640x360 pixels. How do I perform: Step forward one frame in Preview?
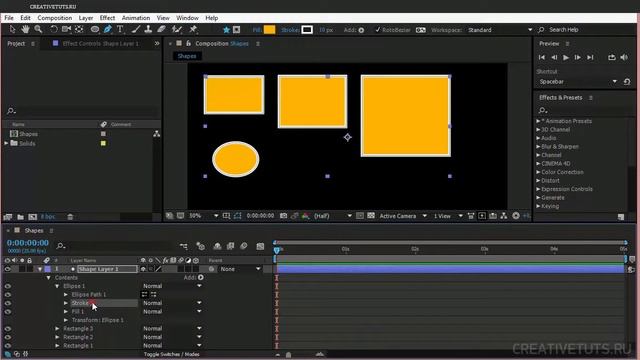pos(578,58)
